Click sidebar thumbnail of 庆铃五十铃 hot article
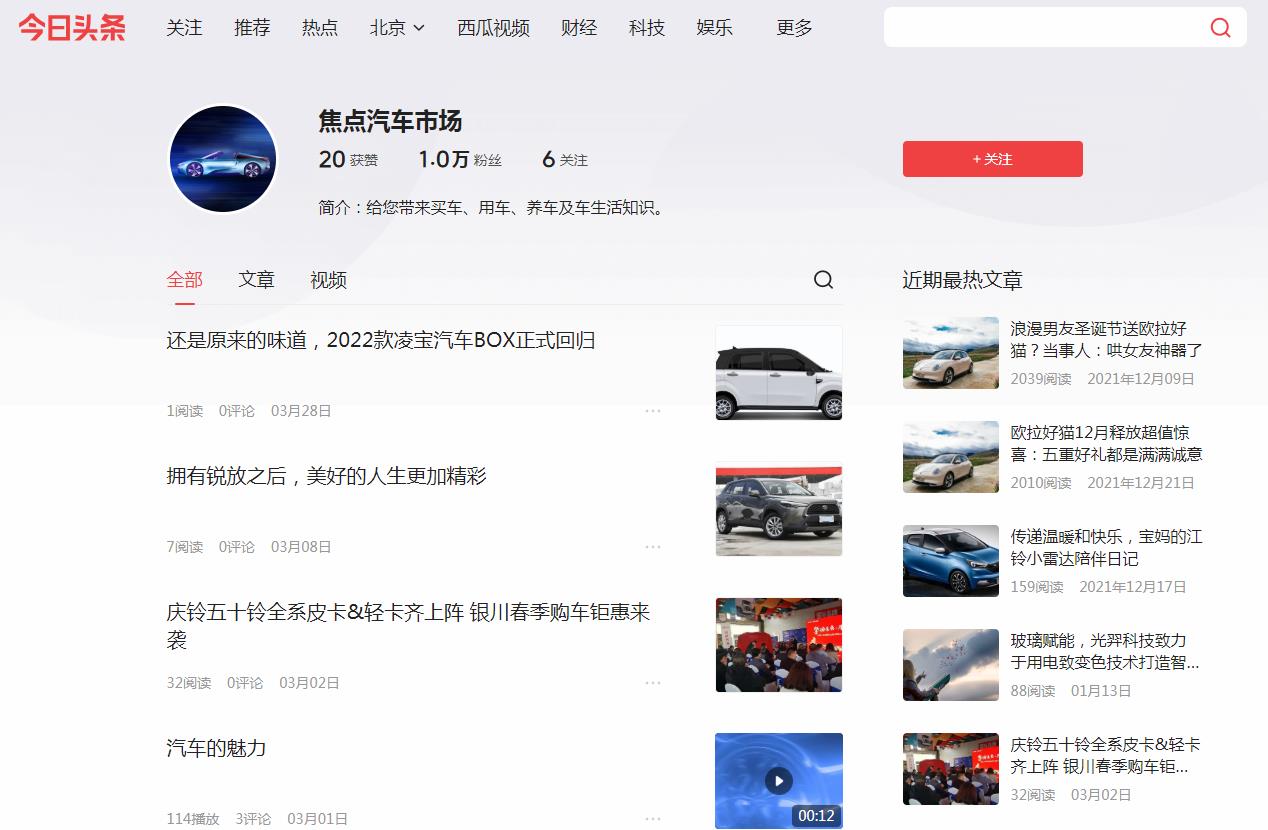 (x=951, y=769)
